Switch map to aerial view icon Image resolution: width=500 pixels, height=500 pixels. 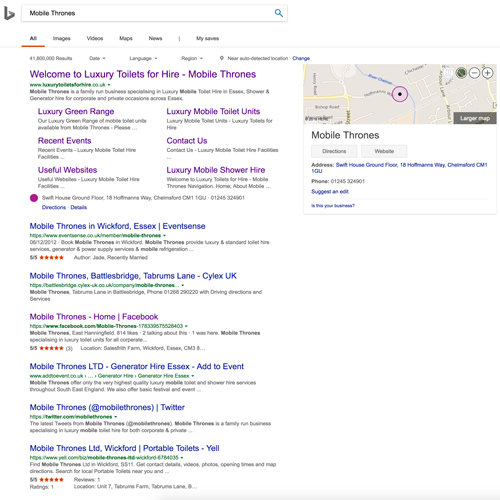tap(461, 73)
